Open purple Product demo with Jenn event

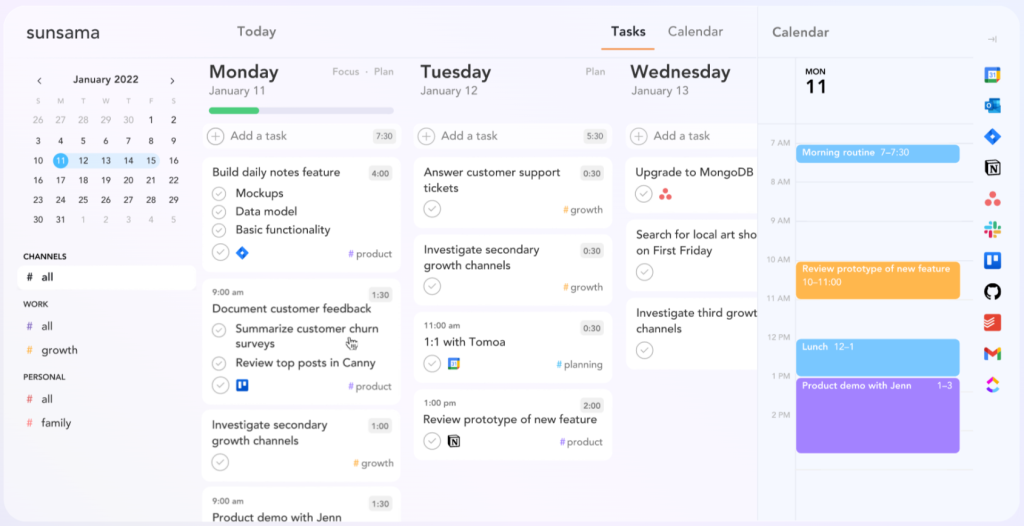click(x=878, y=415)
